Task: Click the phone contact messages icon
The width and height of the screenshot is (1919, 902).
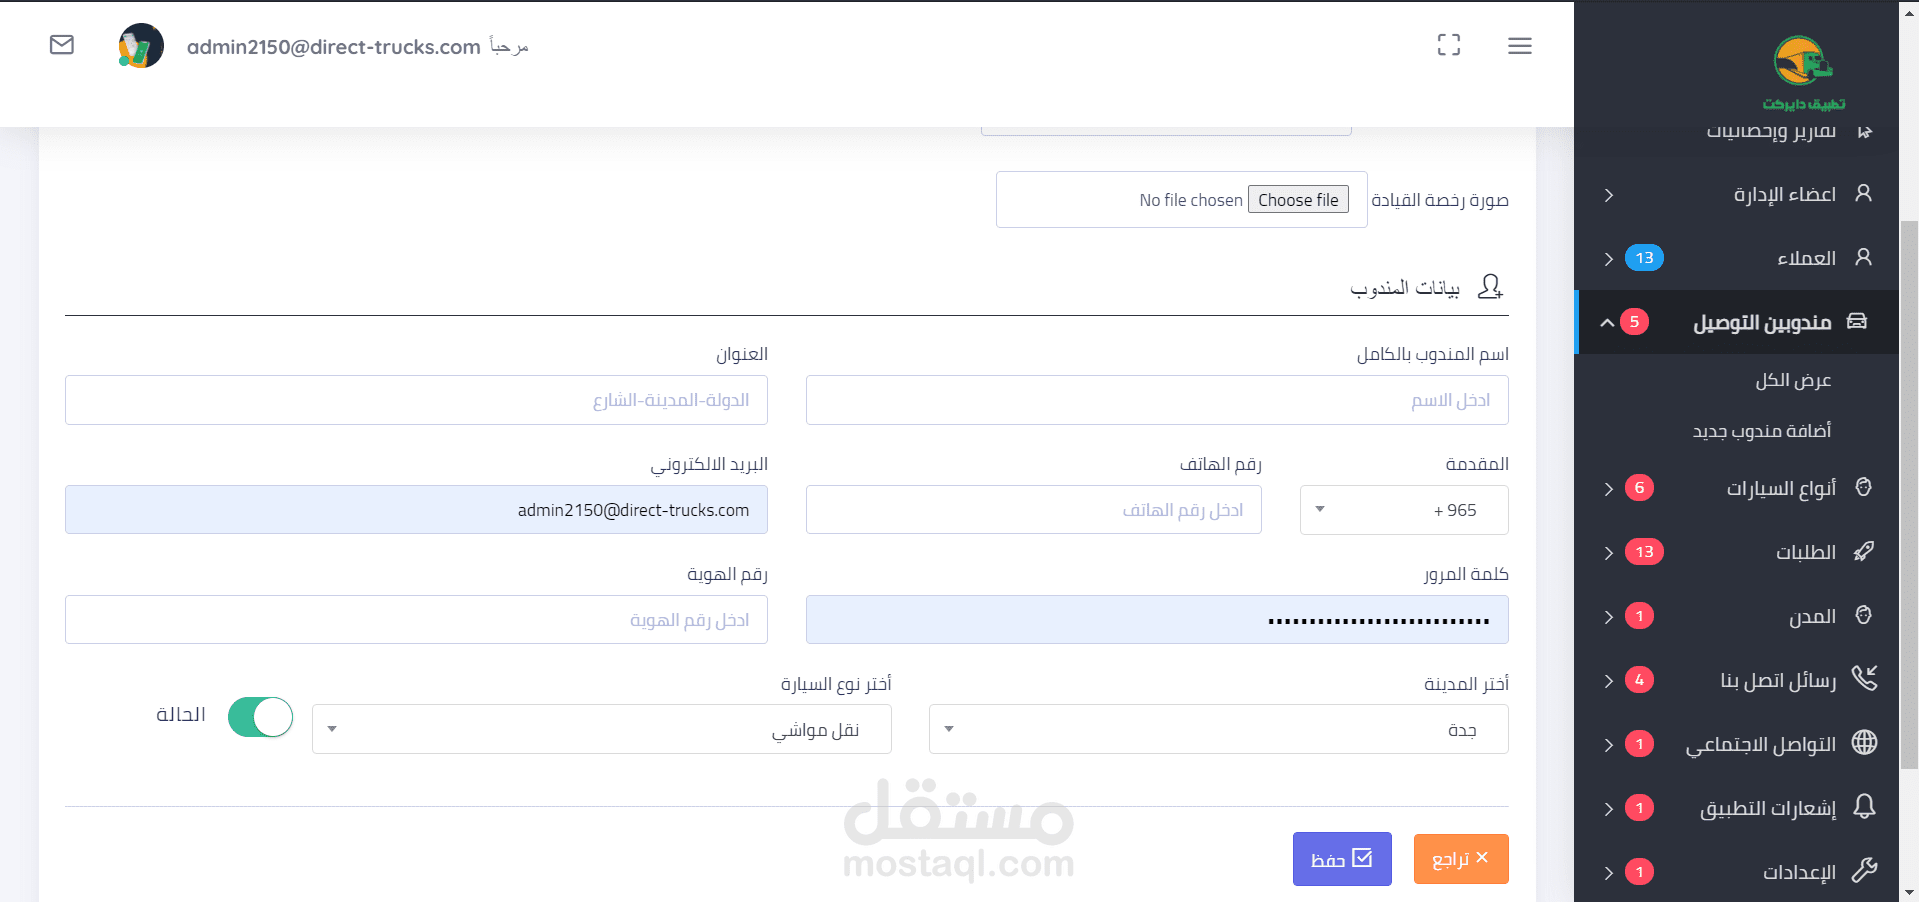Action: tap(1863, 679)
